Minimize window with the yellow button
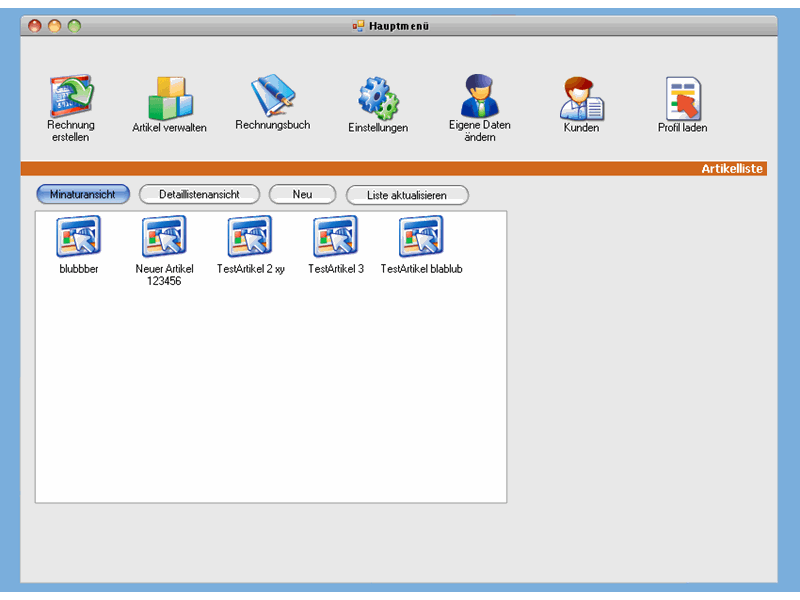 point(55,26)
